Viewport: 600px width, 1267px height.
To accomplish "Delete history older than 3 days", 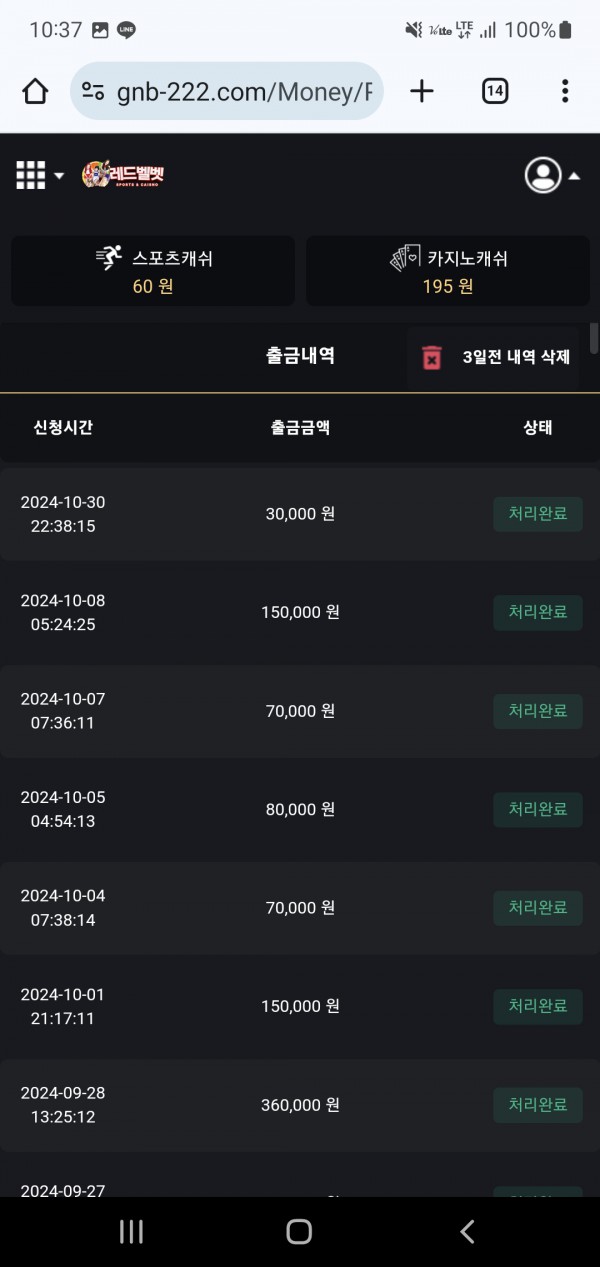I will click(x=516, y=357).
